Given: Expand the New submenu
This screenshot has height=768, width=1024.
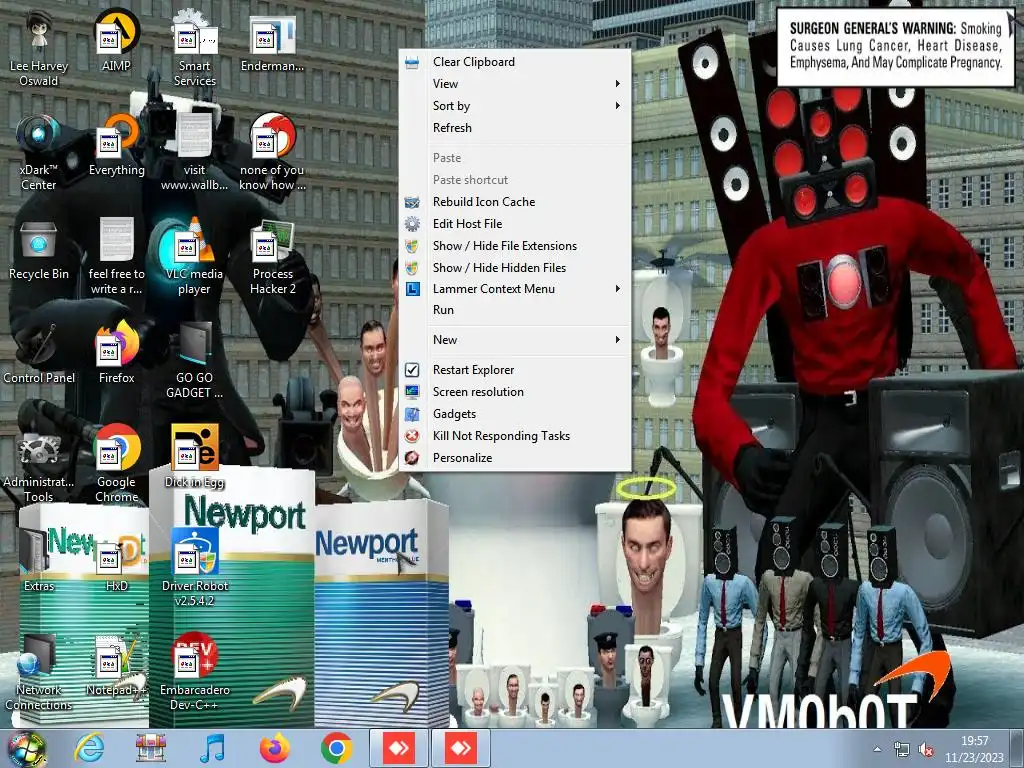Looking at the screenshot, I should coord(515,340).
